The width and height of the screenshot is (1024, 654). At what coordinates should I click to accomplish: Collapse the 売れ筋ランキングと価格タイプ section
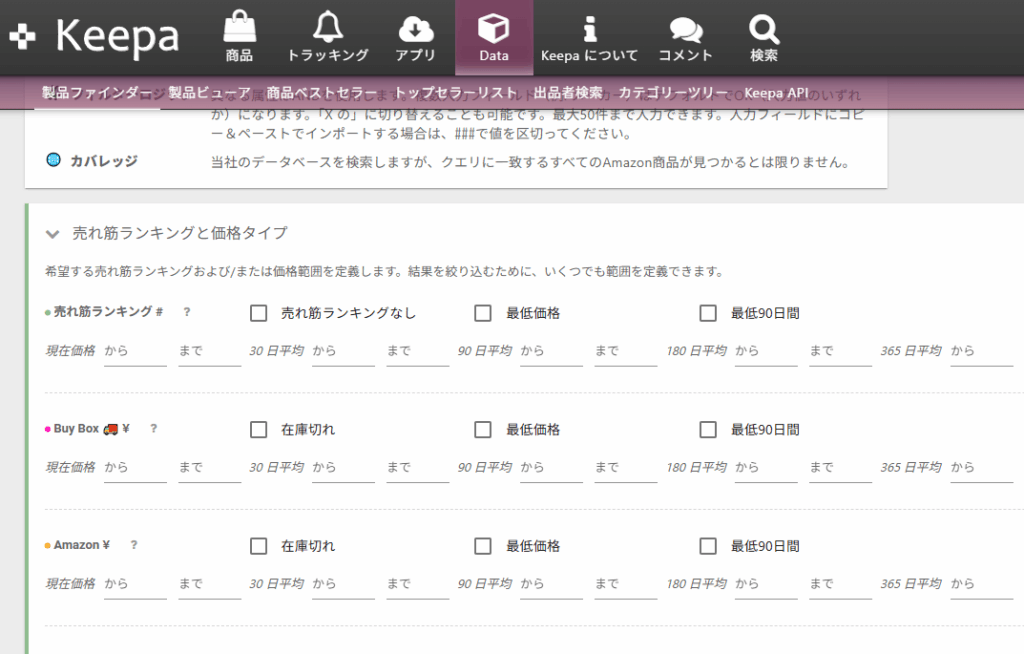coord(53,233)
